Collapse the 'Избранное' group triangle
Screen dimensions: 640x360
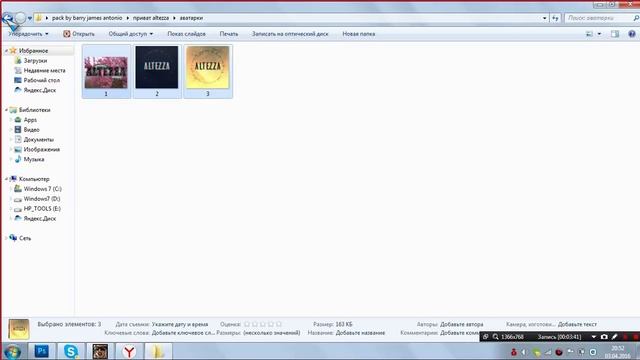click(x=6, y=51)
